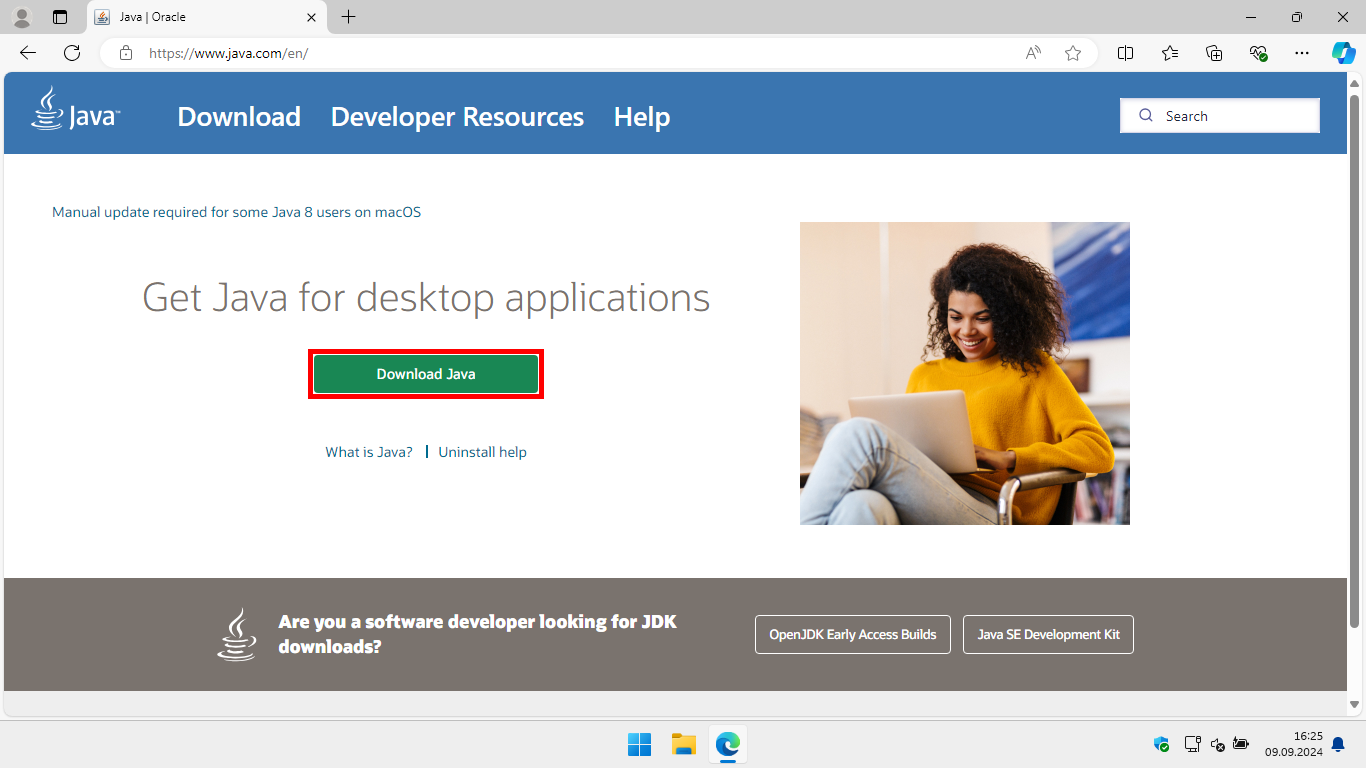Click the volume tray icon
1366x768 pixels.
tap(1217, 744)
